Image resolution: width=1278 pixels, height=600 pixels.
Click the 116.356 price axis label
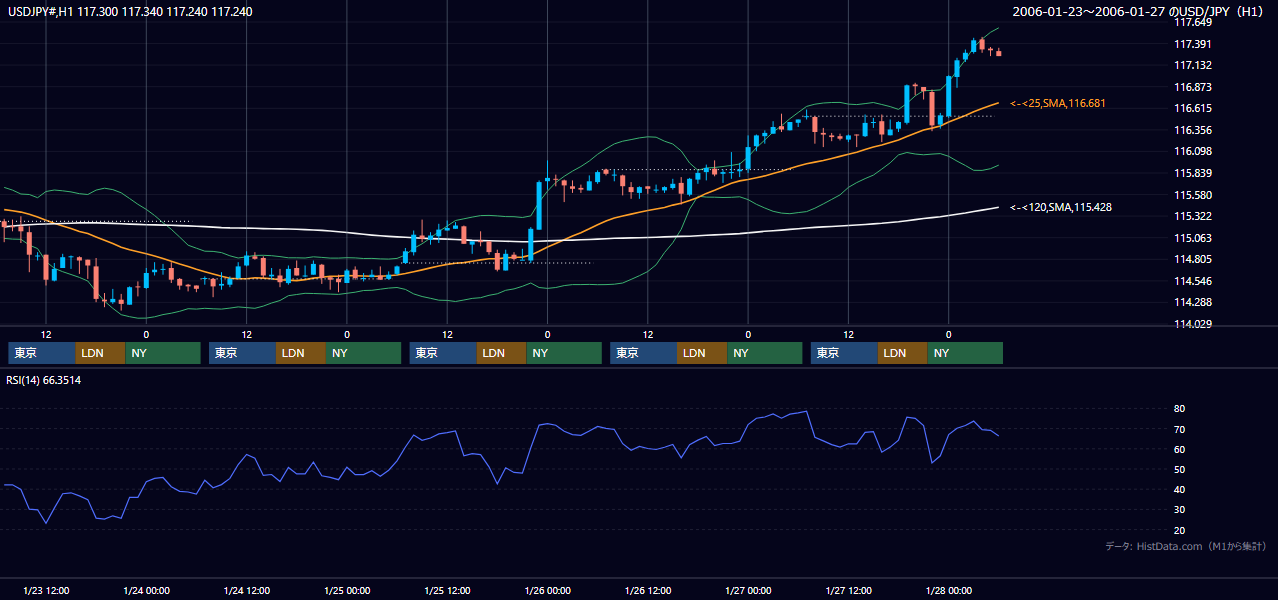(x=1193, y=130)
